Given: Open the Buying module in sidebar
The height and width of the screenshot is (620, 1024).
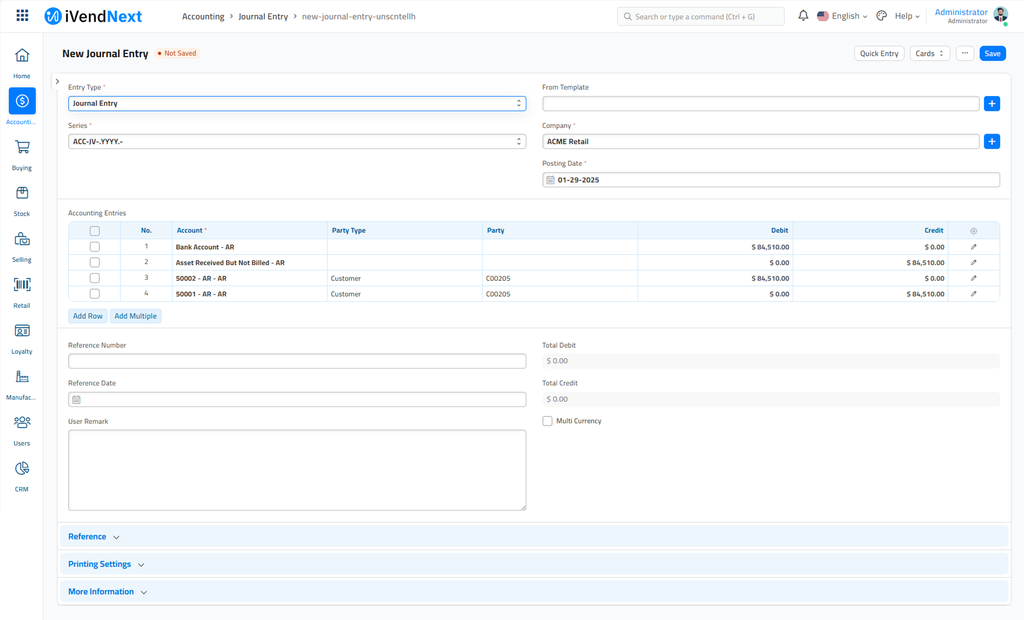Looking at the screenshot, I should tap(22, 148).
